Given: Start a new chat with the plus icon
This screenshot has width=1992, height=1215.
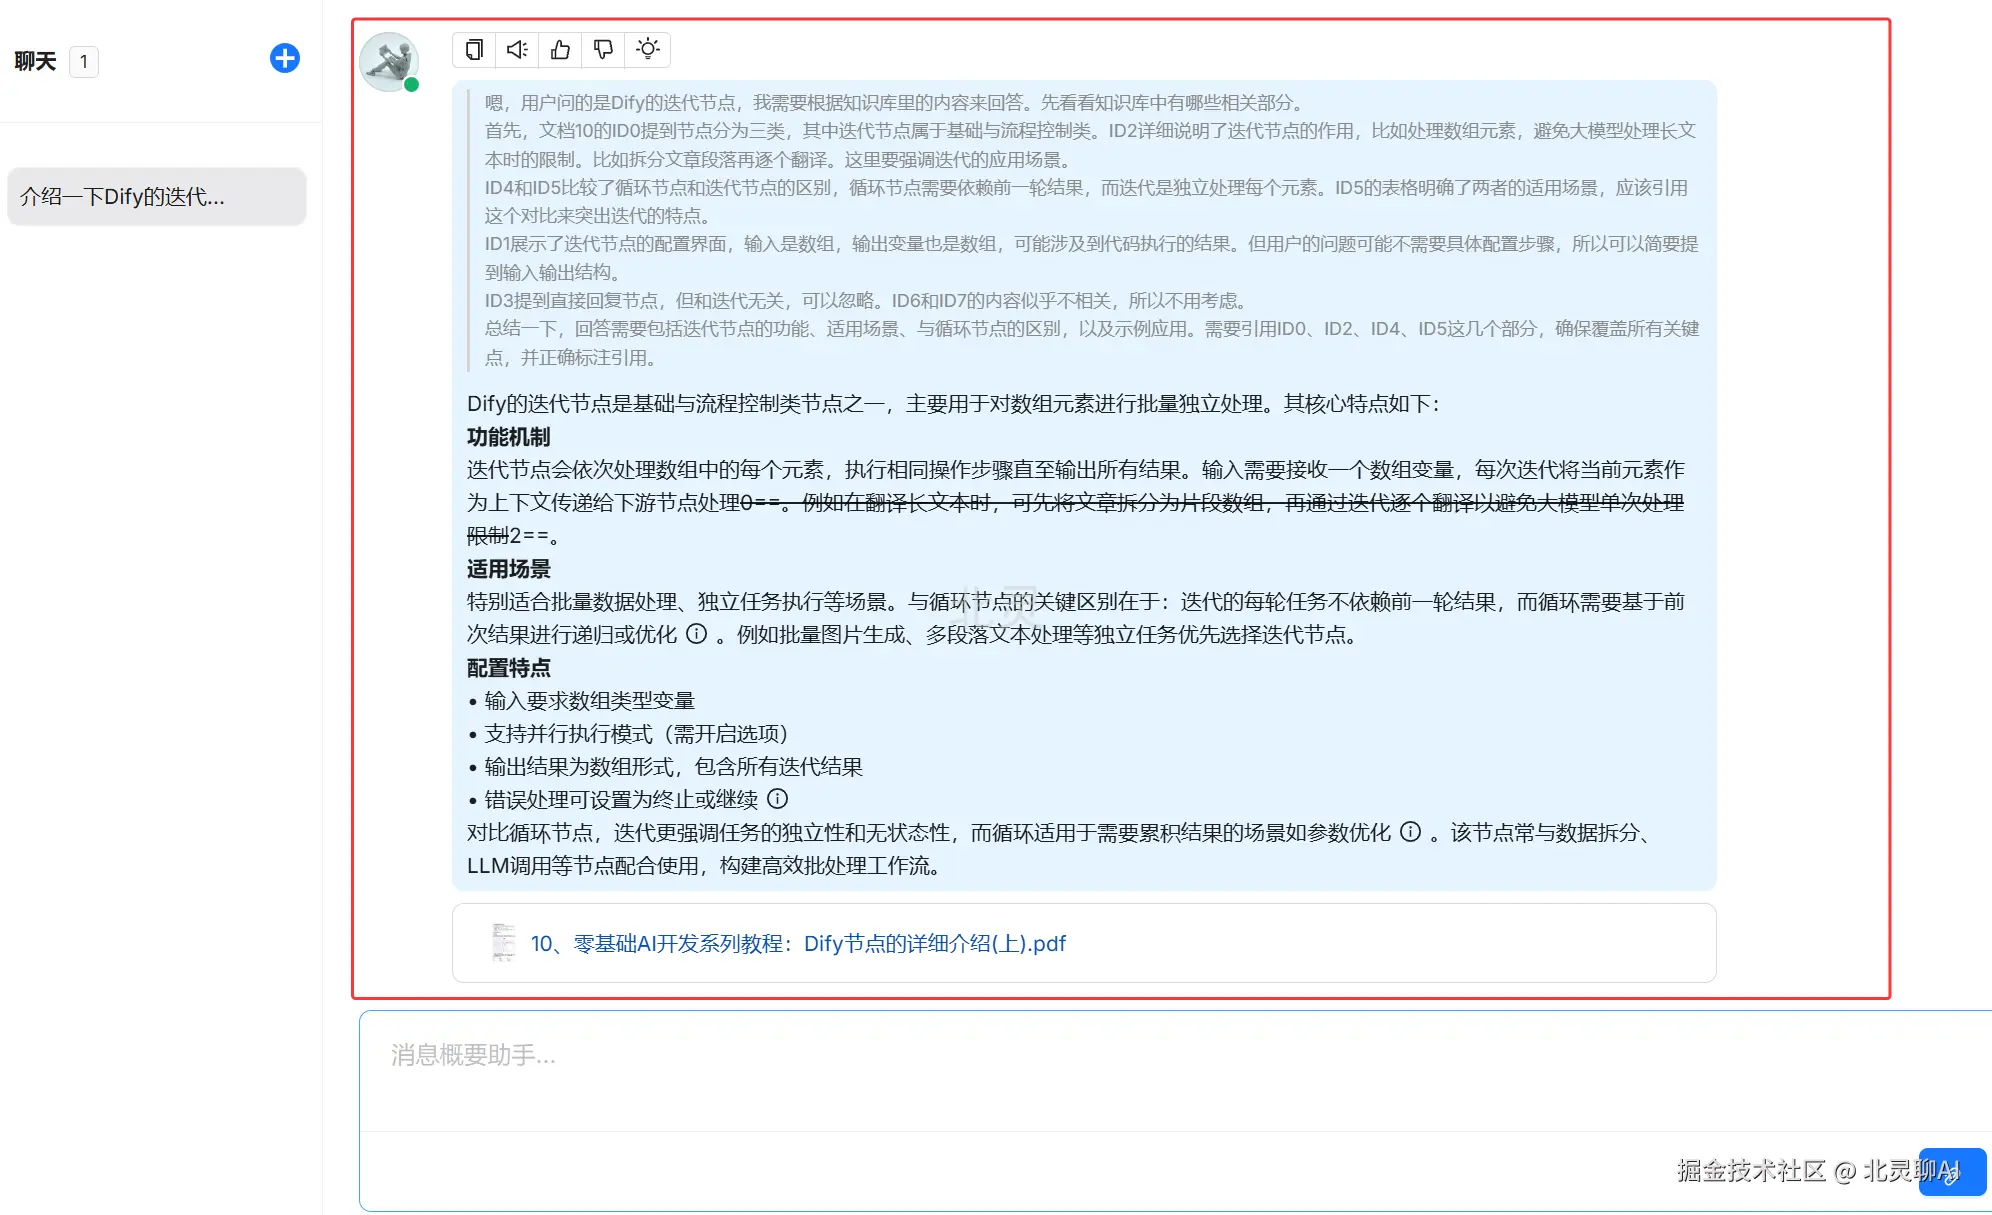Looking at the screenshot, I should 285,58.
